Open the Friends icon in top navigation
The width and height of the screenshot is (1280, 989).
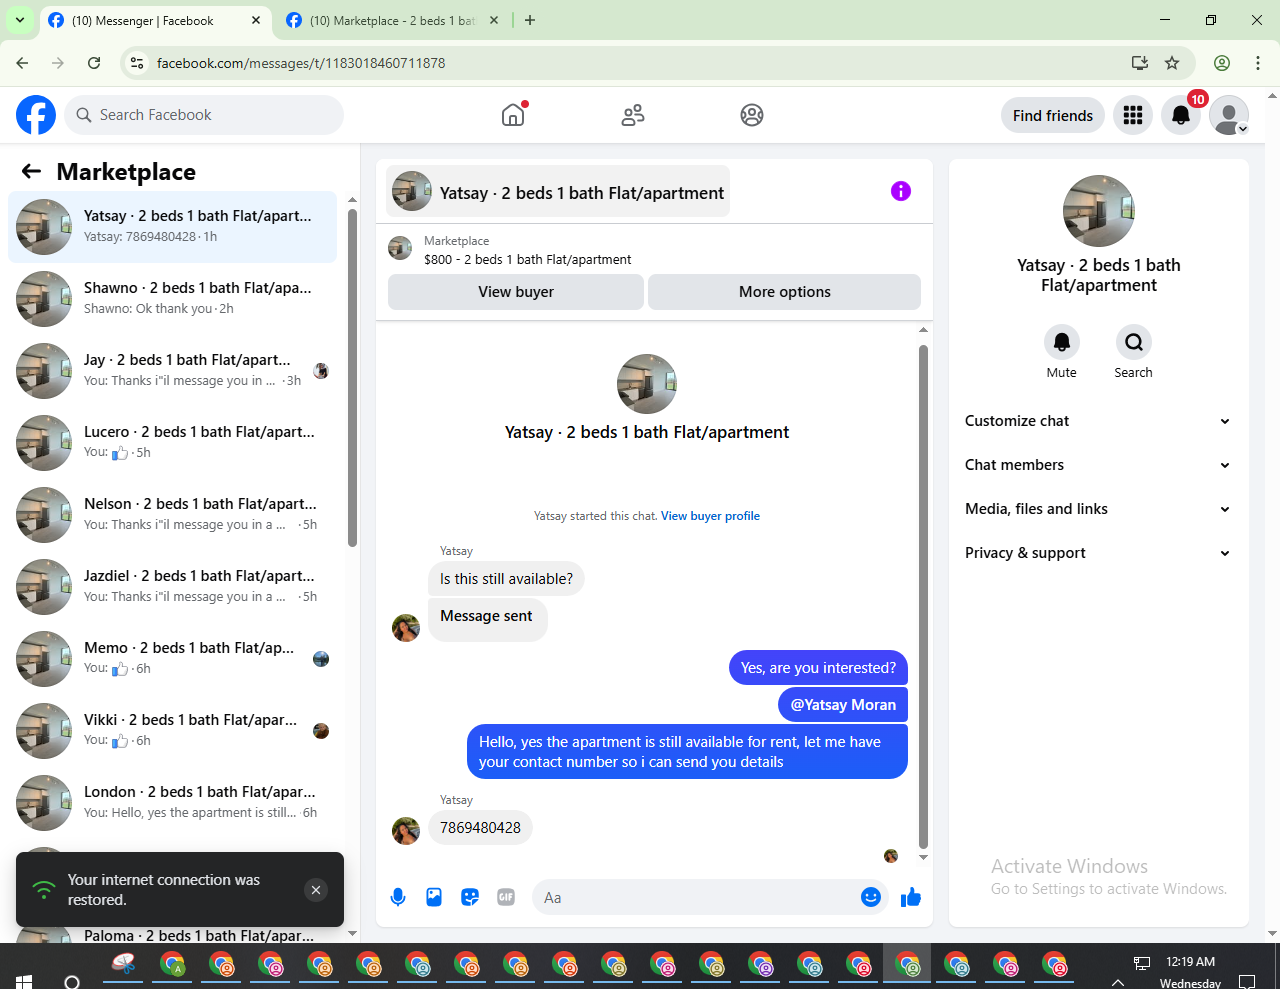click(633, 115)
